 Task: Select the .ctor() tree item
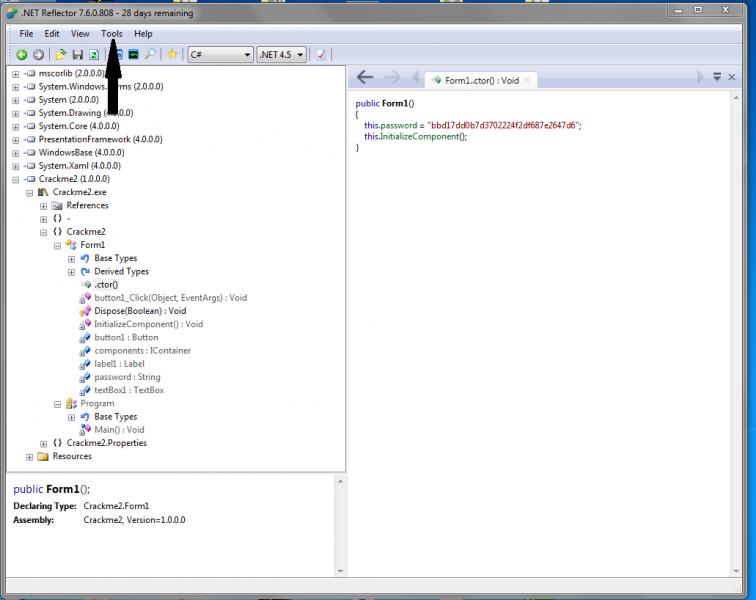106,285
